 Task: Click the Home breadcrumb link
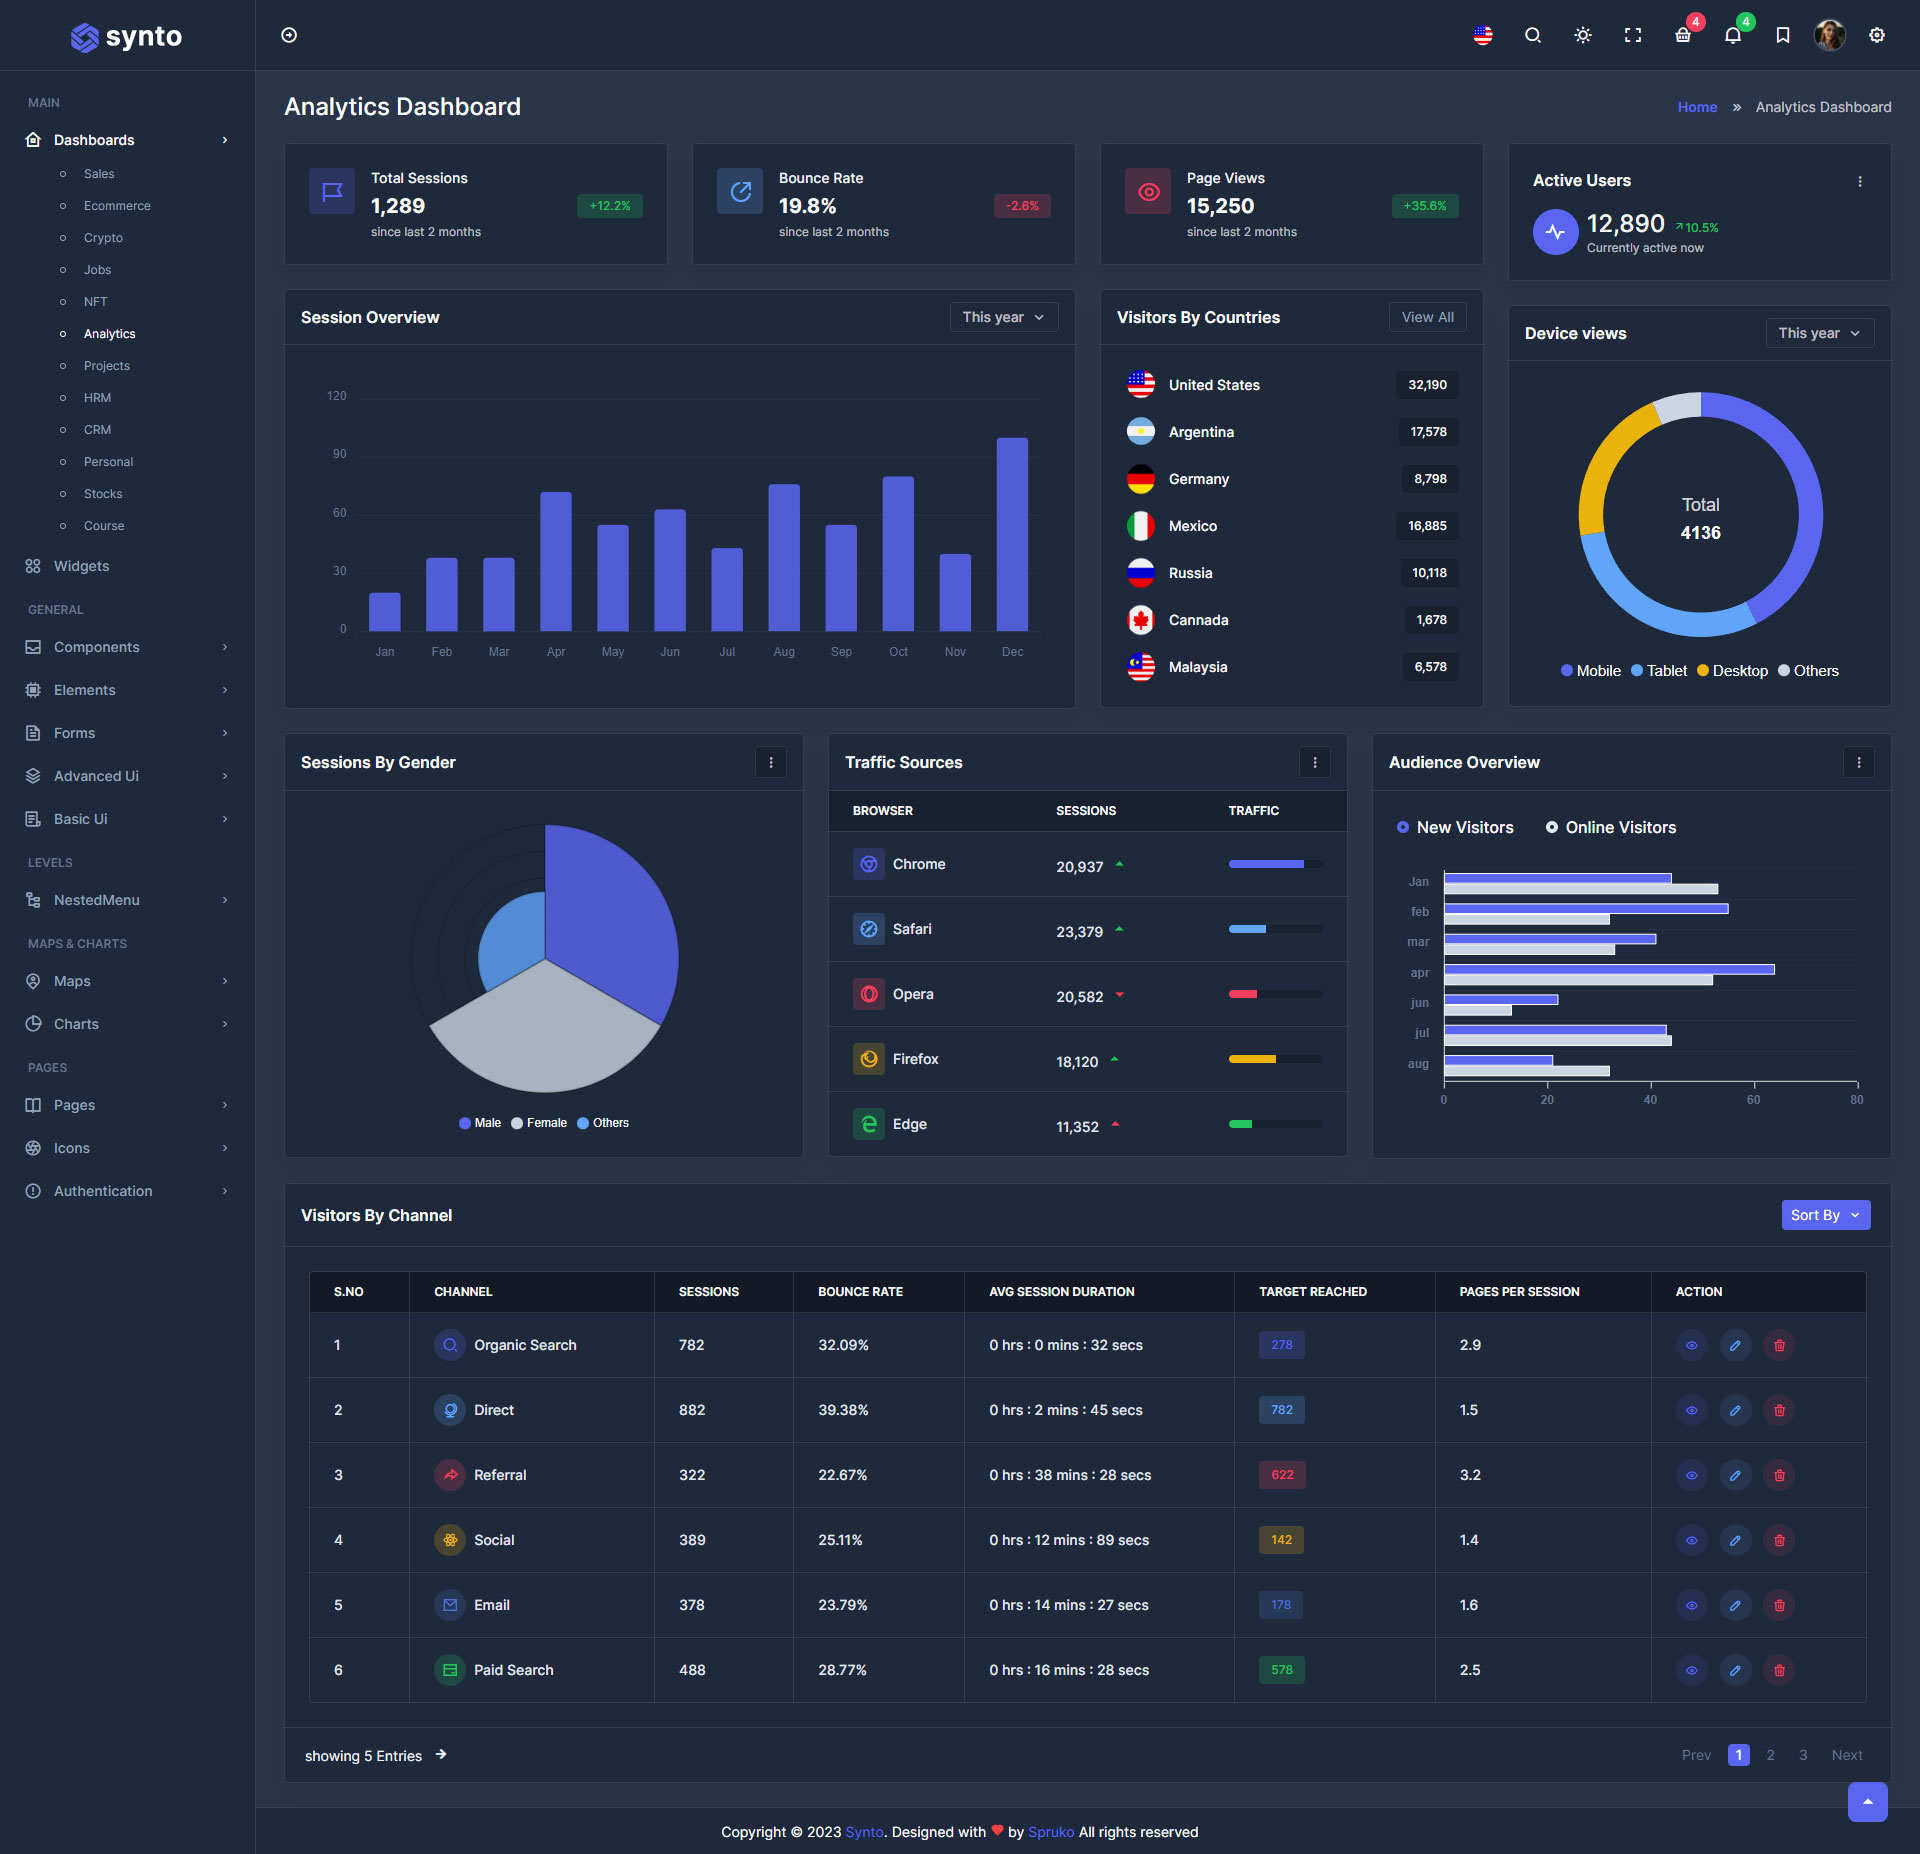coord(1697,107)
